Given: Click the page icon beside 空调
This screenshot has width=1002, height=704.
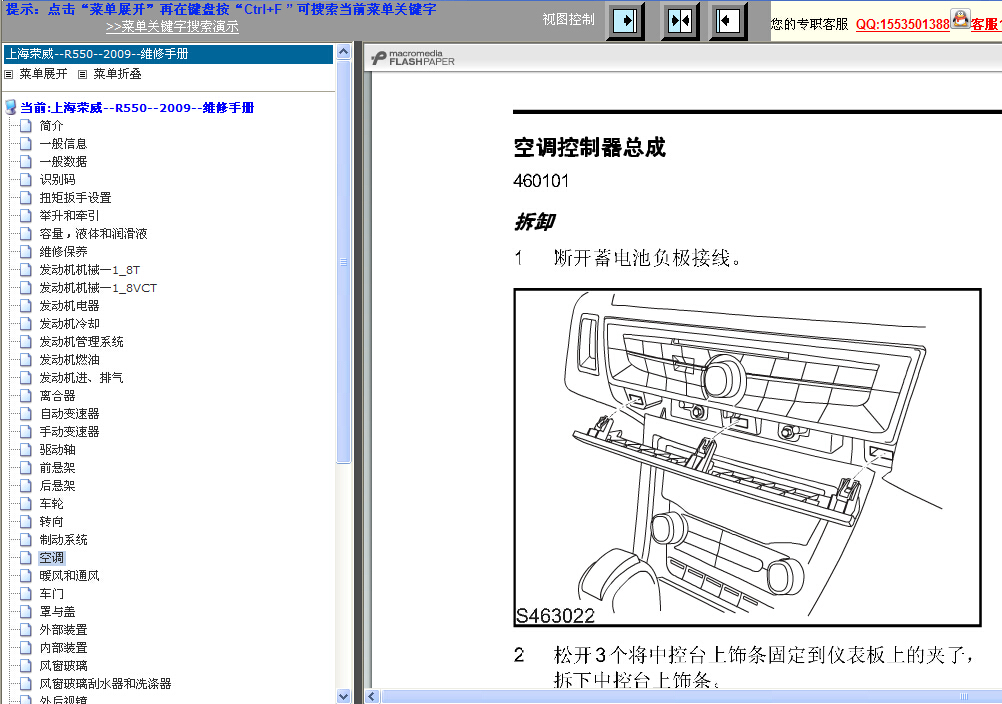Looking at the screenshot, I should (x=26, y=558).
